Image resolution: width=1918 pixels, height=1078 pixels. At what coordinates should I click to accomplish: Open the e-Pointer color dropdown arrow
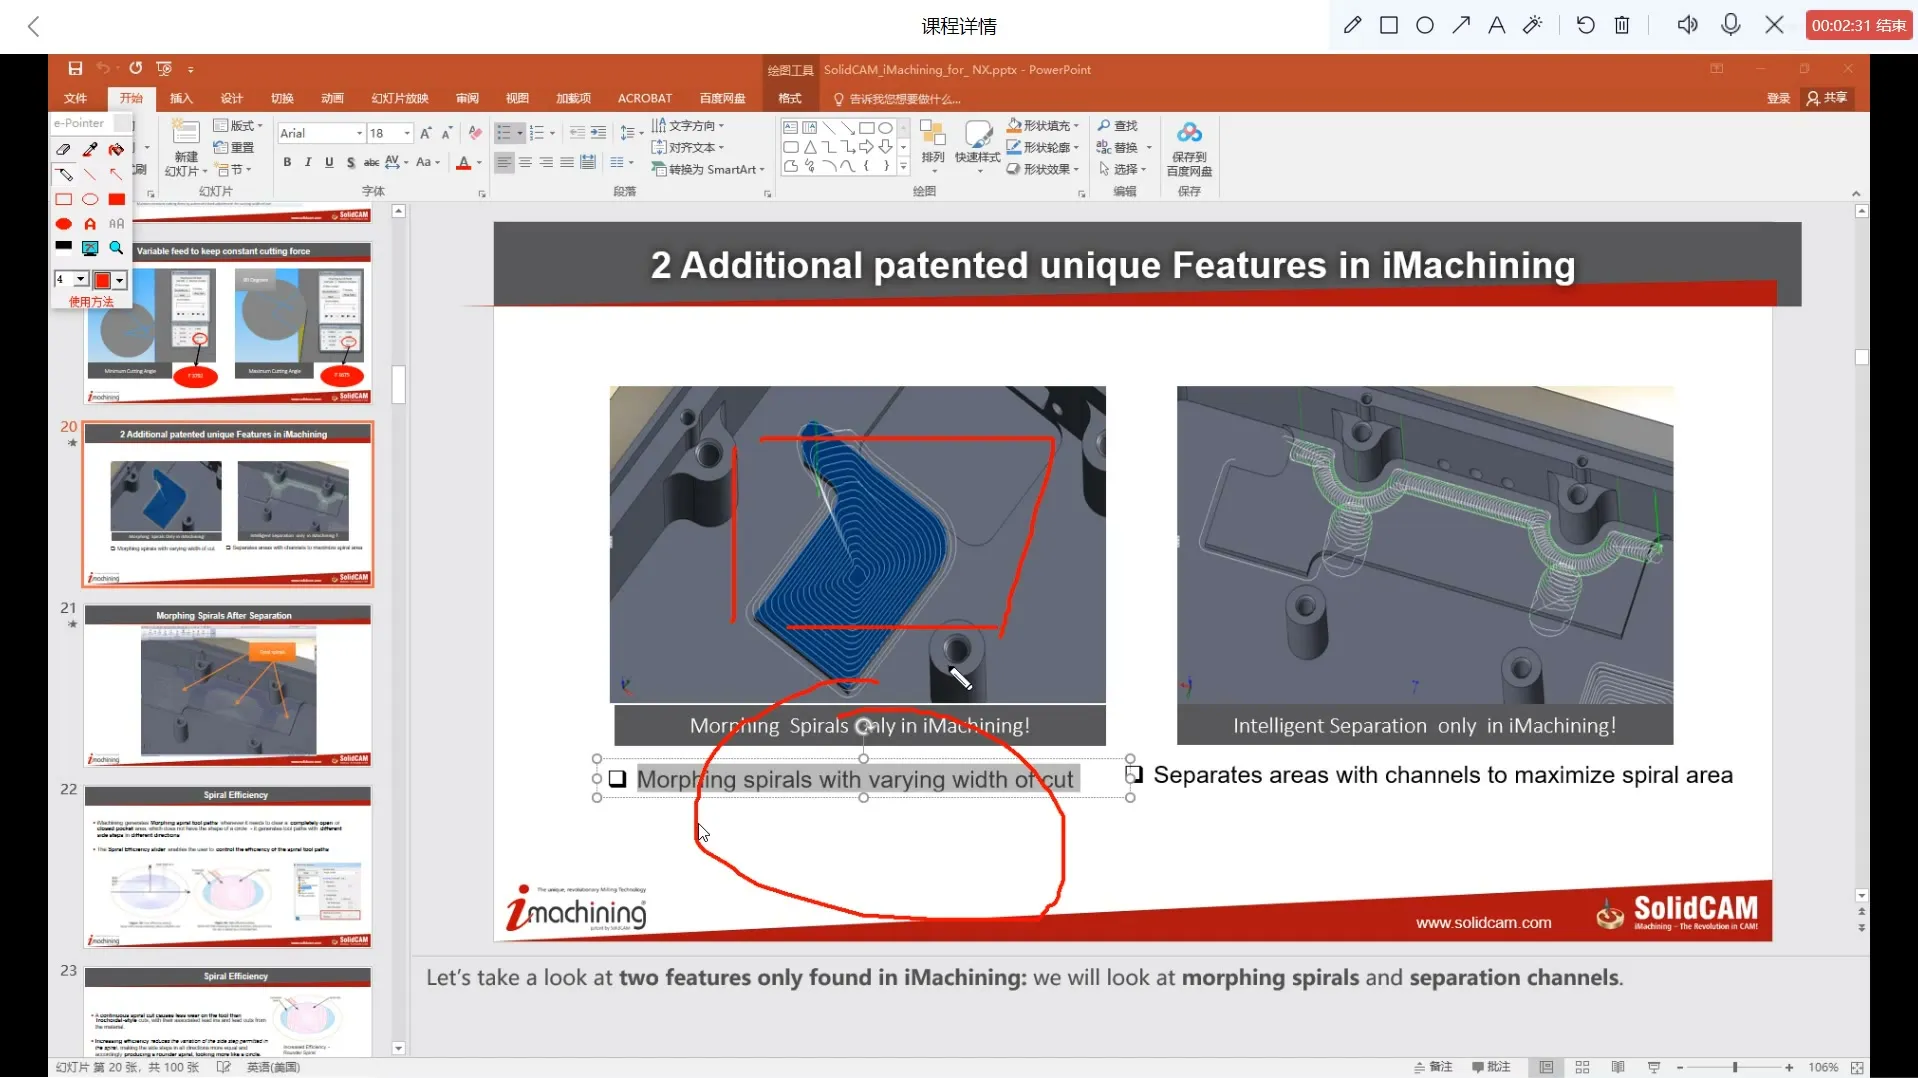(x=120, y=280)
